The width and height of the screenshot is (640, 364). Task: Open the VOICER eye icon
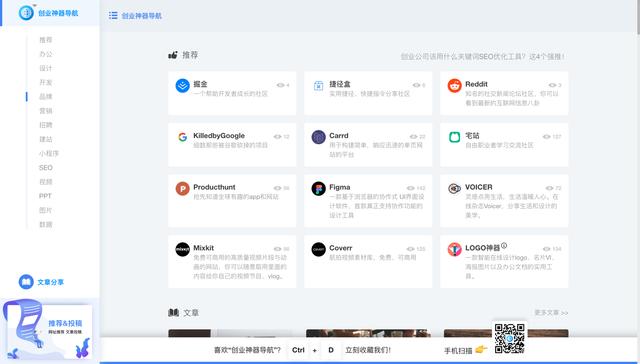(x=454, y=189)
